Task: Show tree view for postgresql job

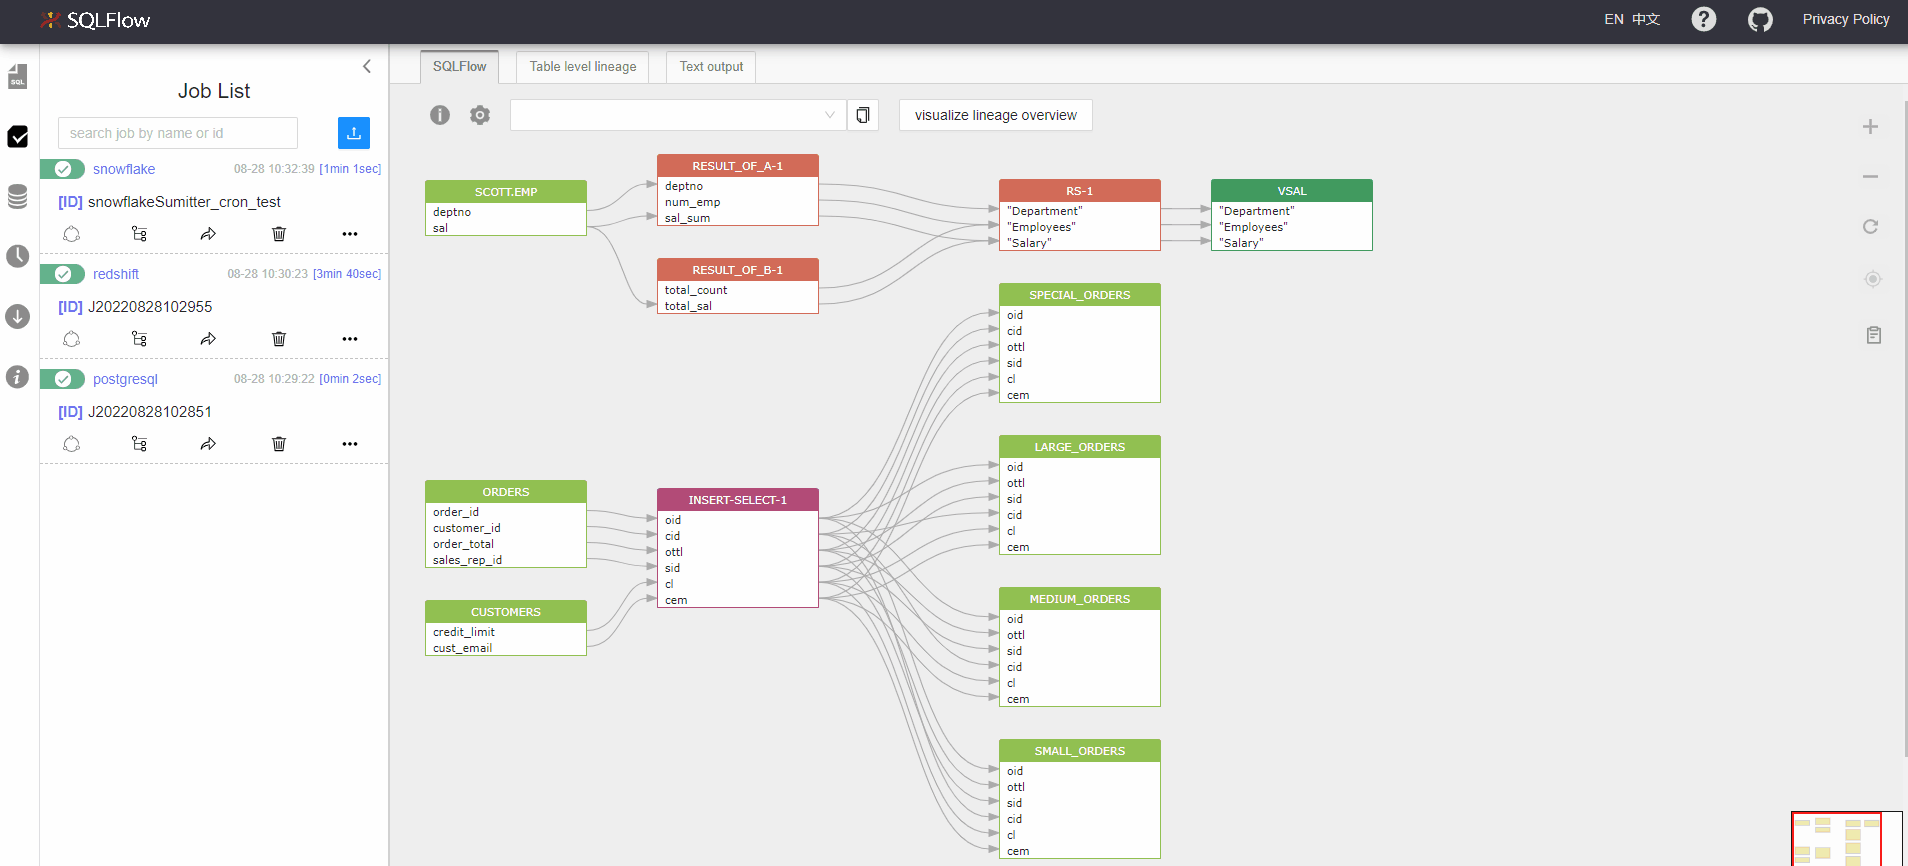Action: click(140, 444)
